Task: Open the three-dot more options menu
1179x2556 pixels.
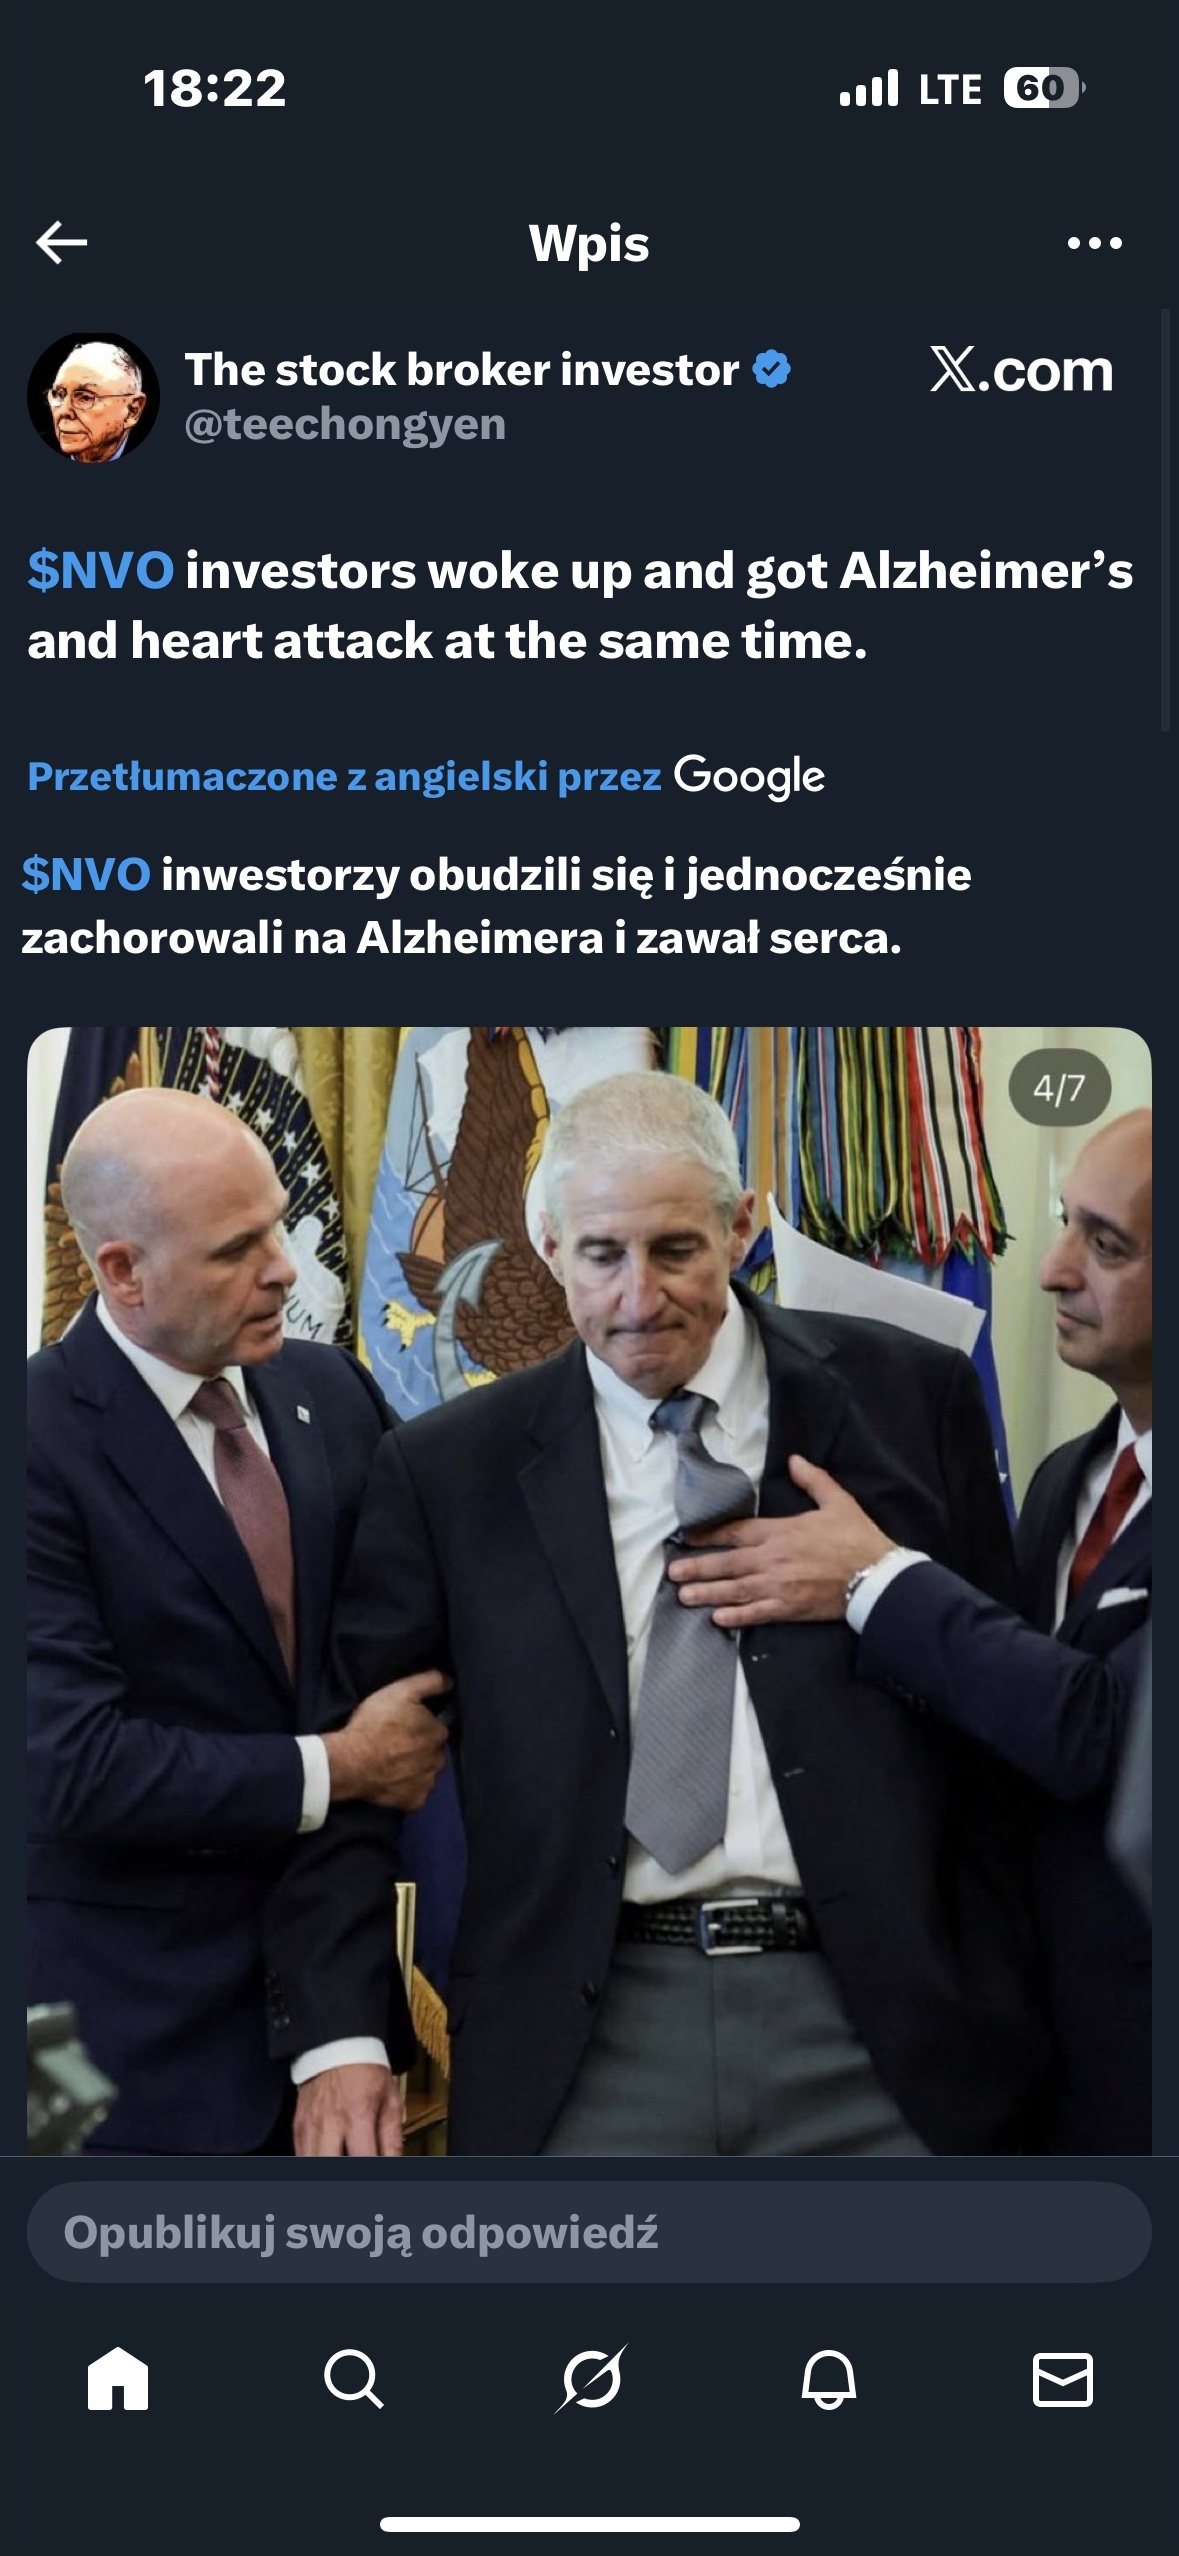Action: point(1095,243)
